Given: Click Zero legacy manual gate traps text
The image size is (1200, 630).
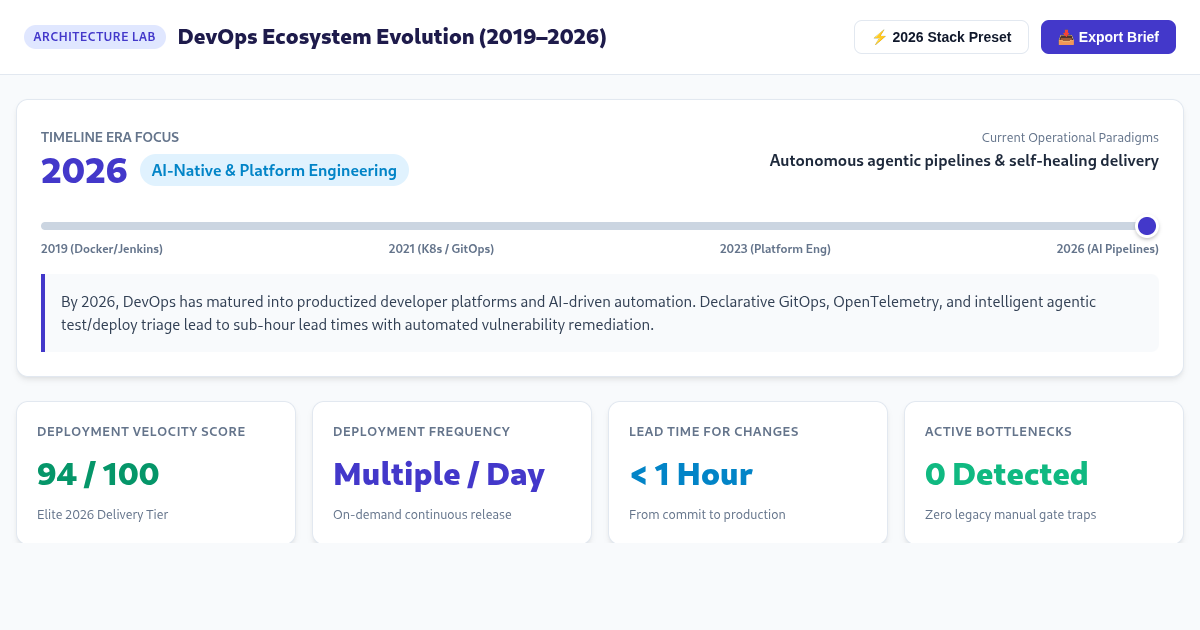Looking at the screenshot, I should click(x=1010, y=515).
